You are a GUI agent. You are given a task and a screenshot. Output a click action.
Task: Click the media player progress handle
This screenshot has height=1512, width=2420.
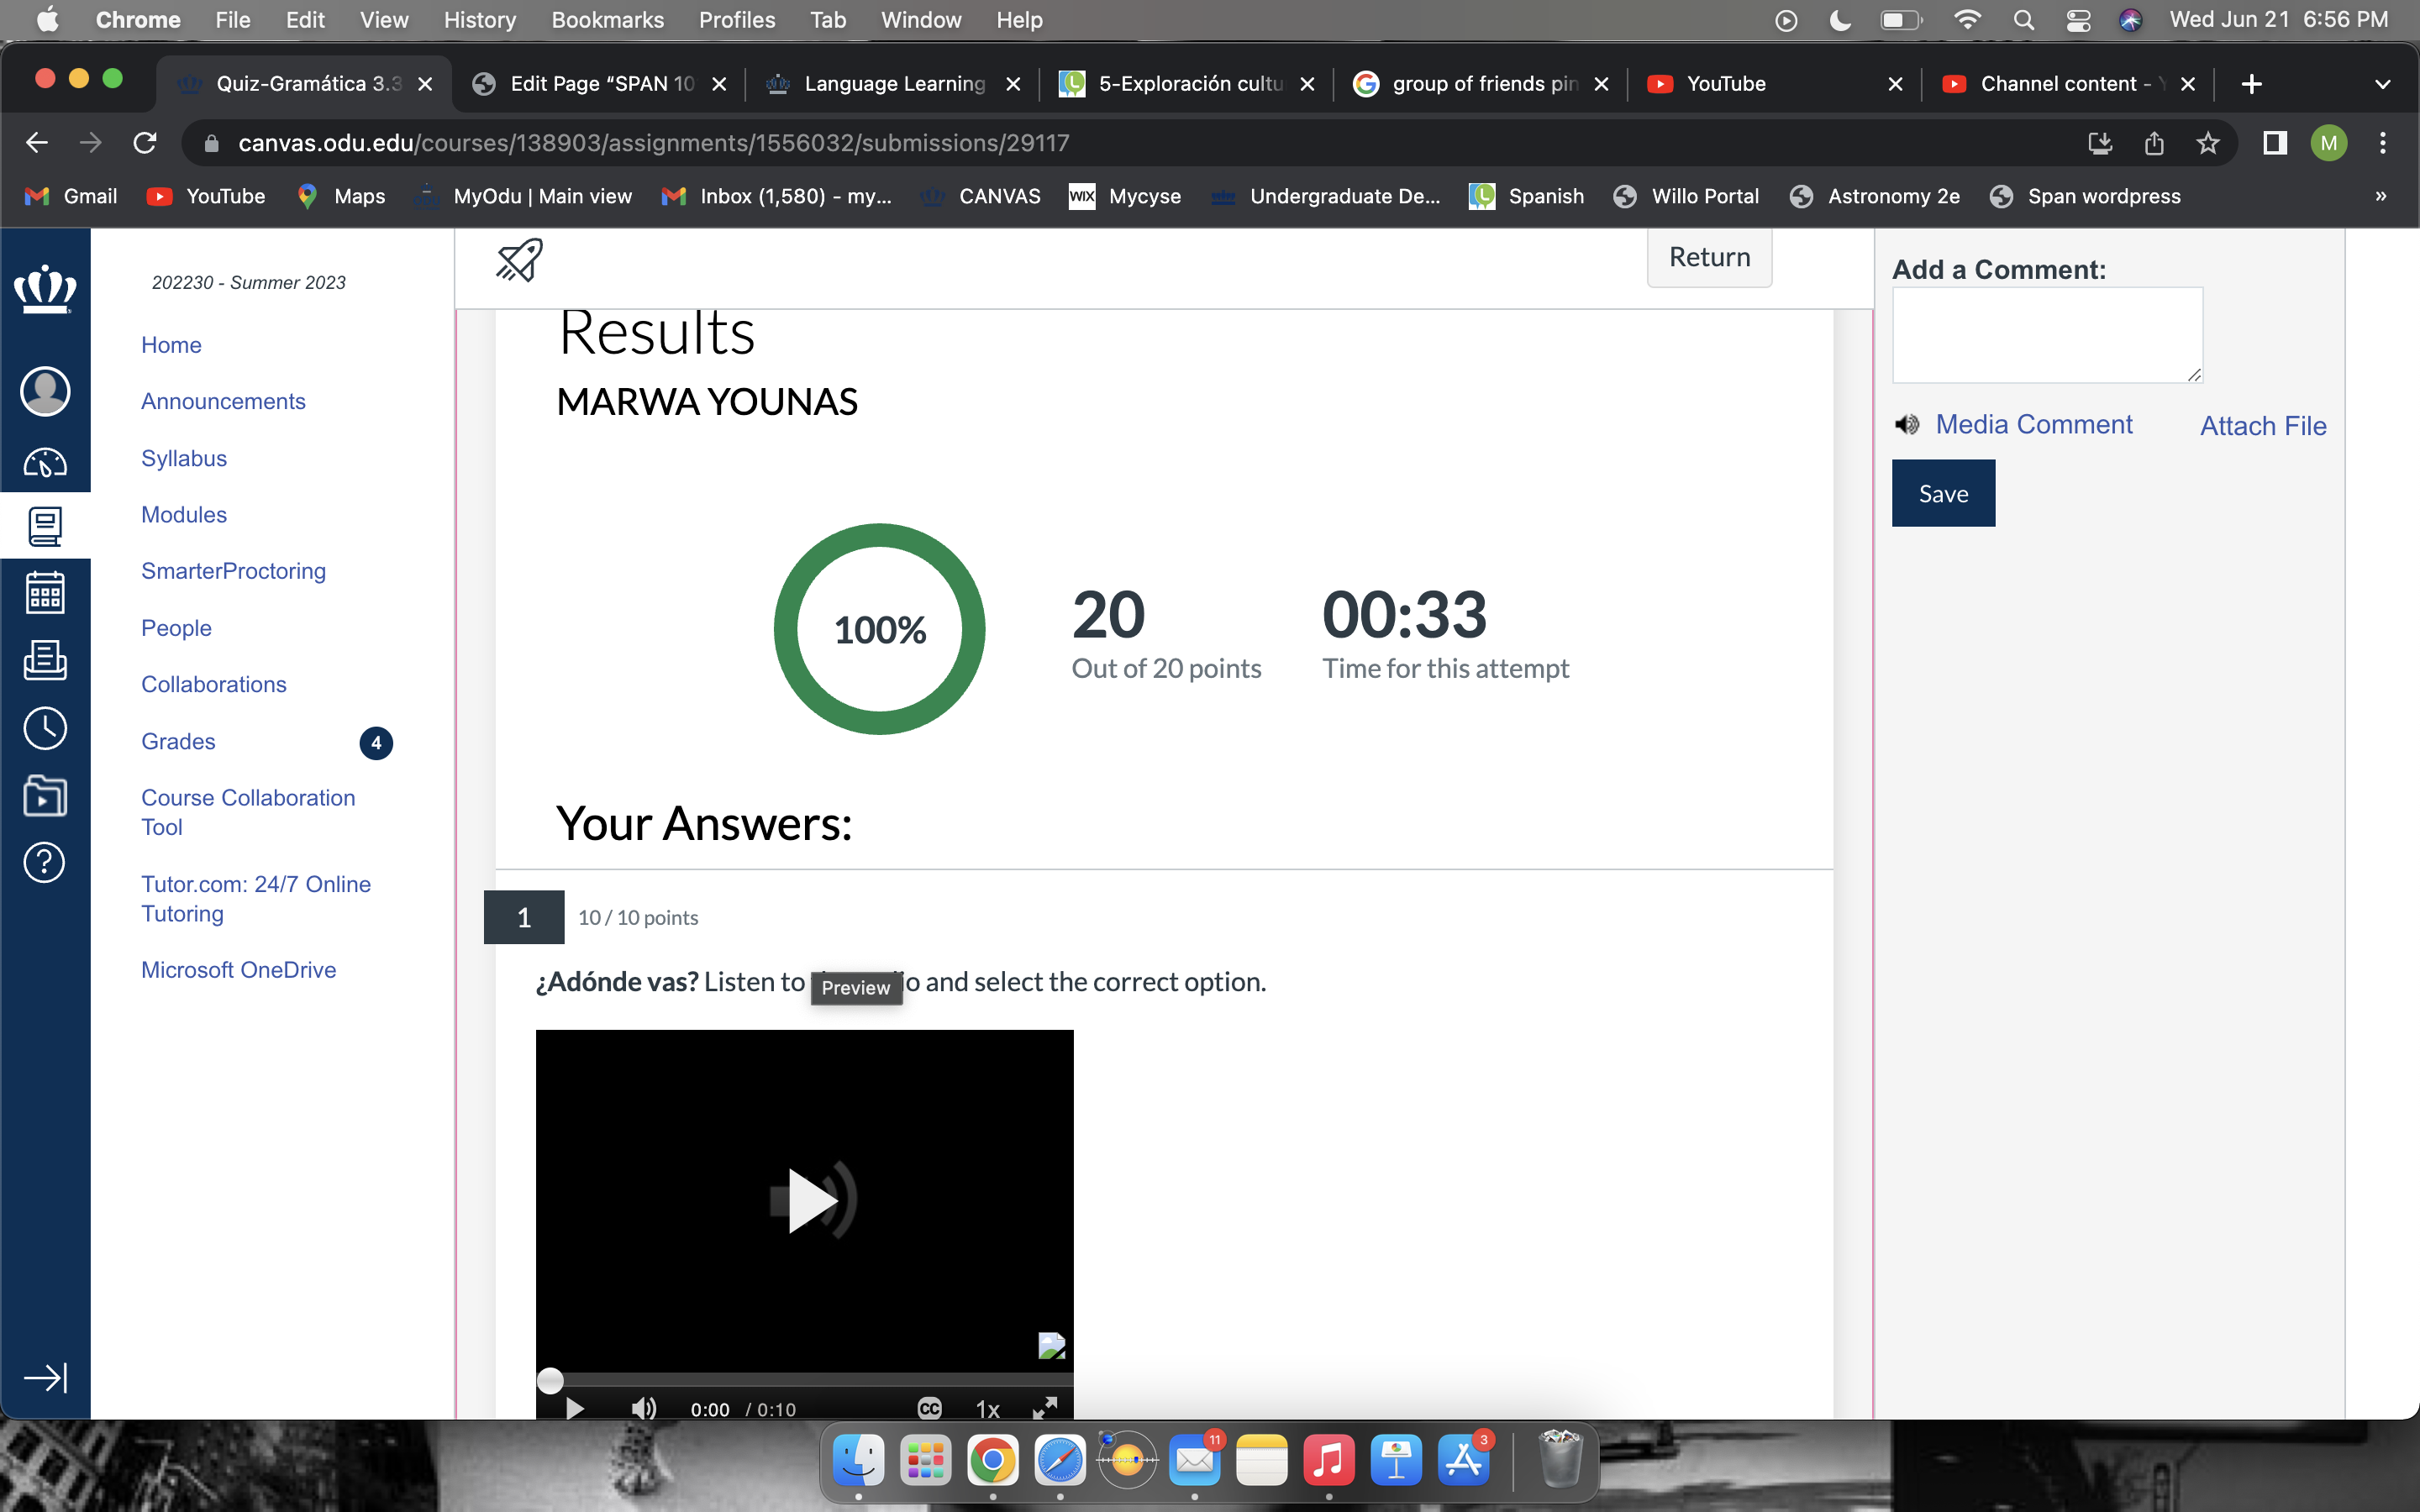click(550, 1381)
